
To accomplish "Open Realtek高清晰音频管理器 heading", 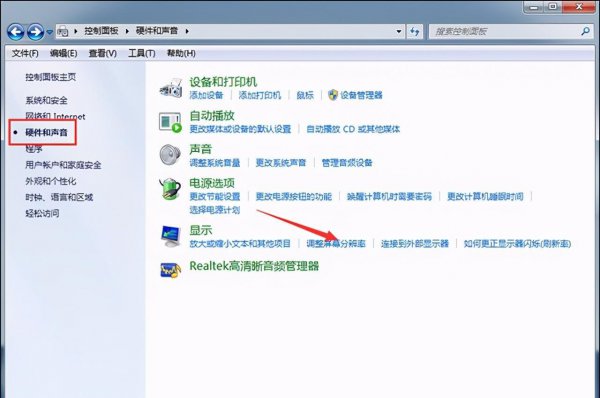I will 254,266.
